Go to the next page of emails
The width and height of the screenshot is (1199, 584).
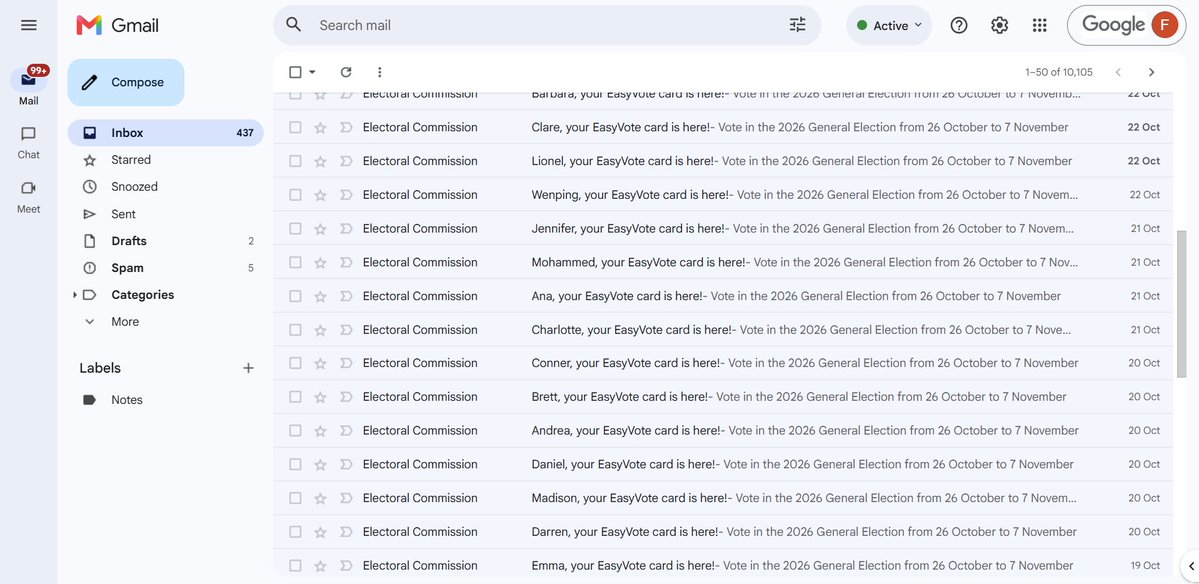[1152, 72]
